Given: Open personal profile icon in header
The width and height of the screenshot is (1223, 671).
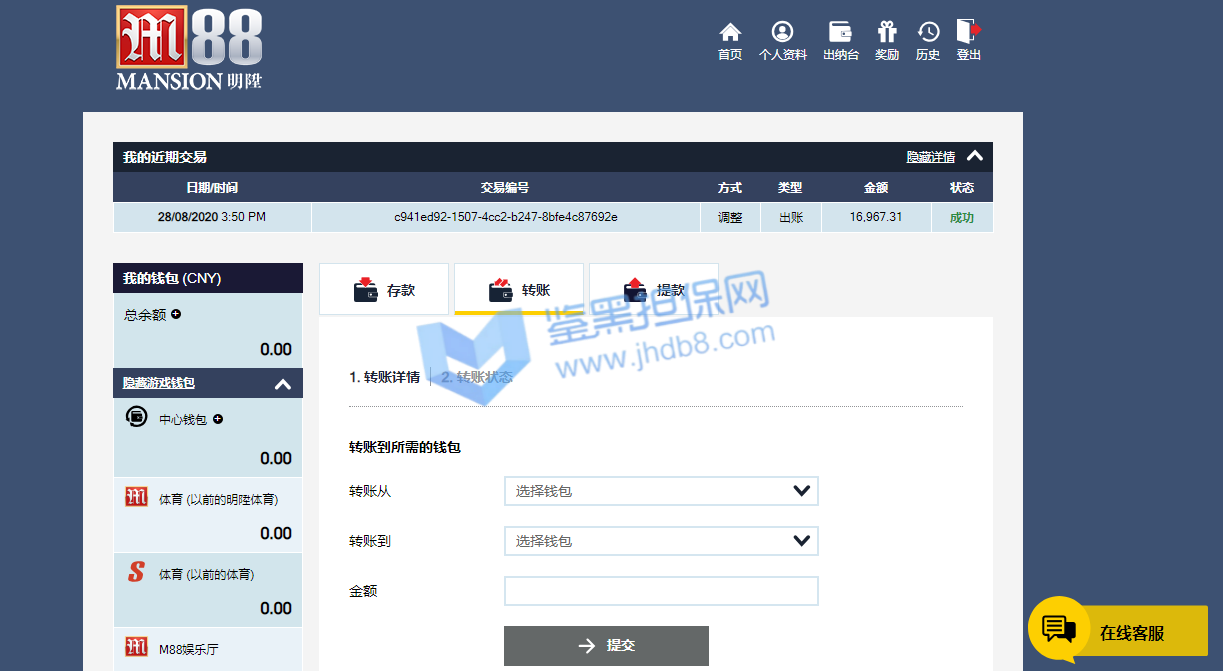Looking at the screenshot, I should (x=782, y=33).
